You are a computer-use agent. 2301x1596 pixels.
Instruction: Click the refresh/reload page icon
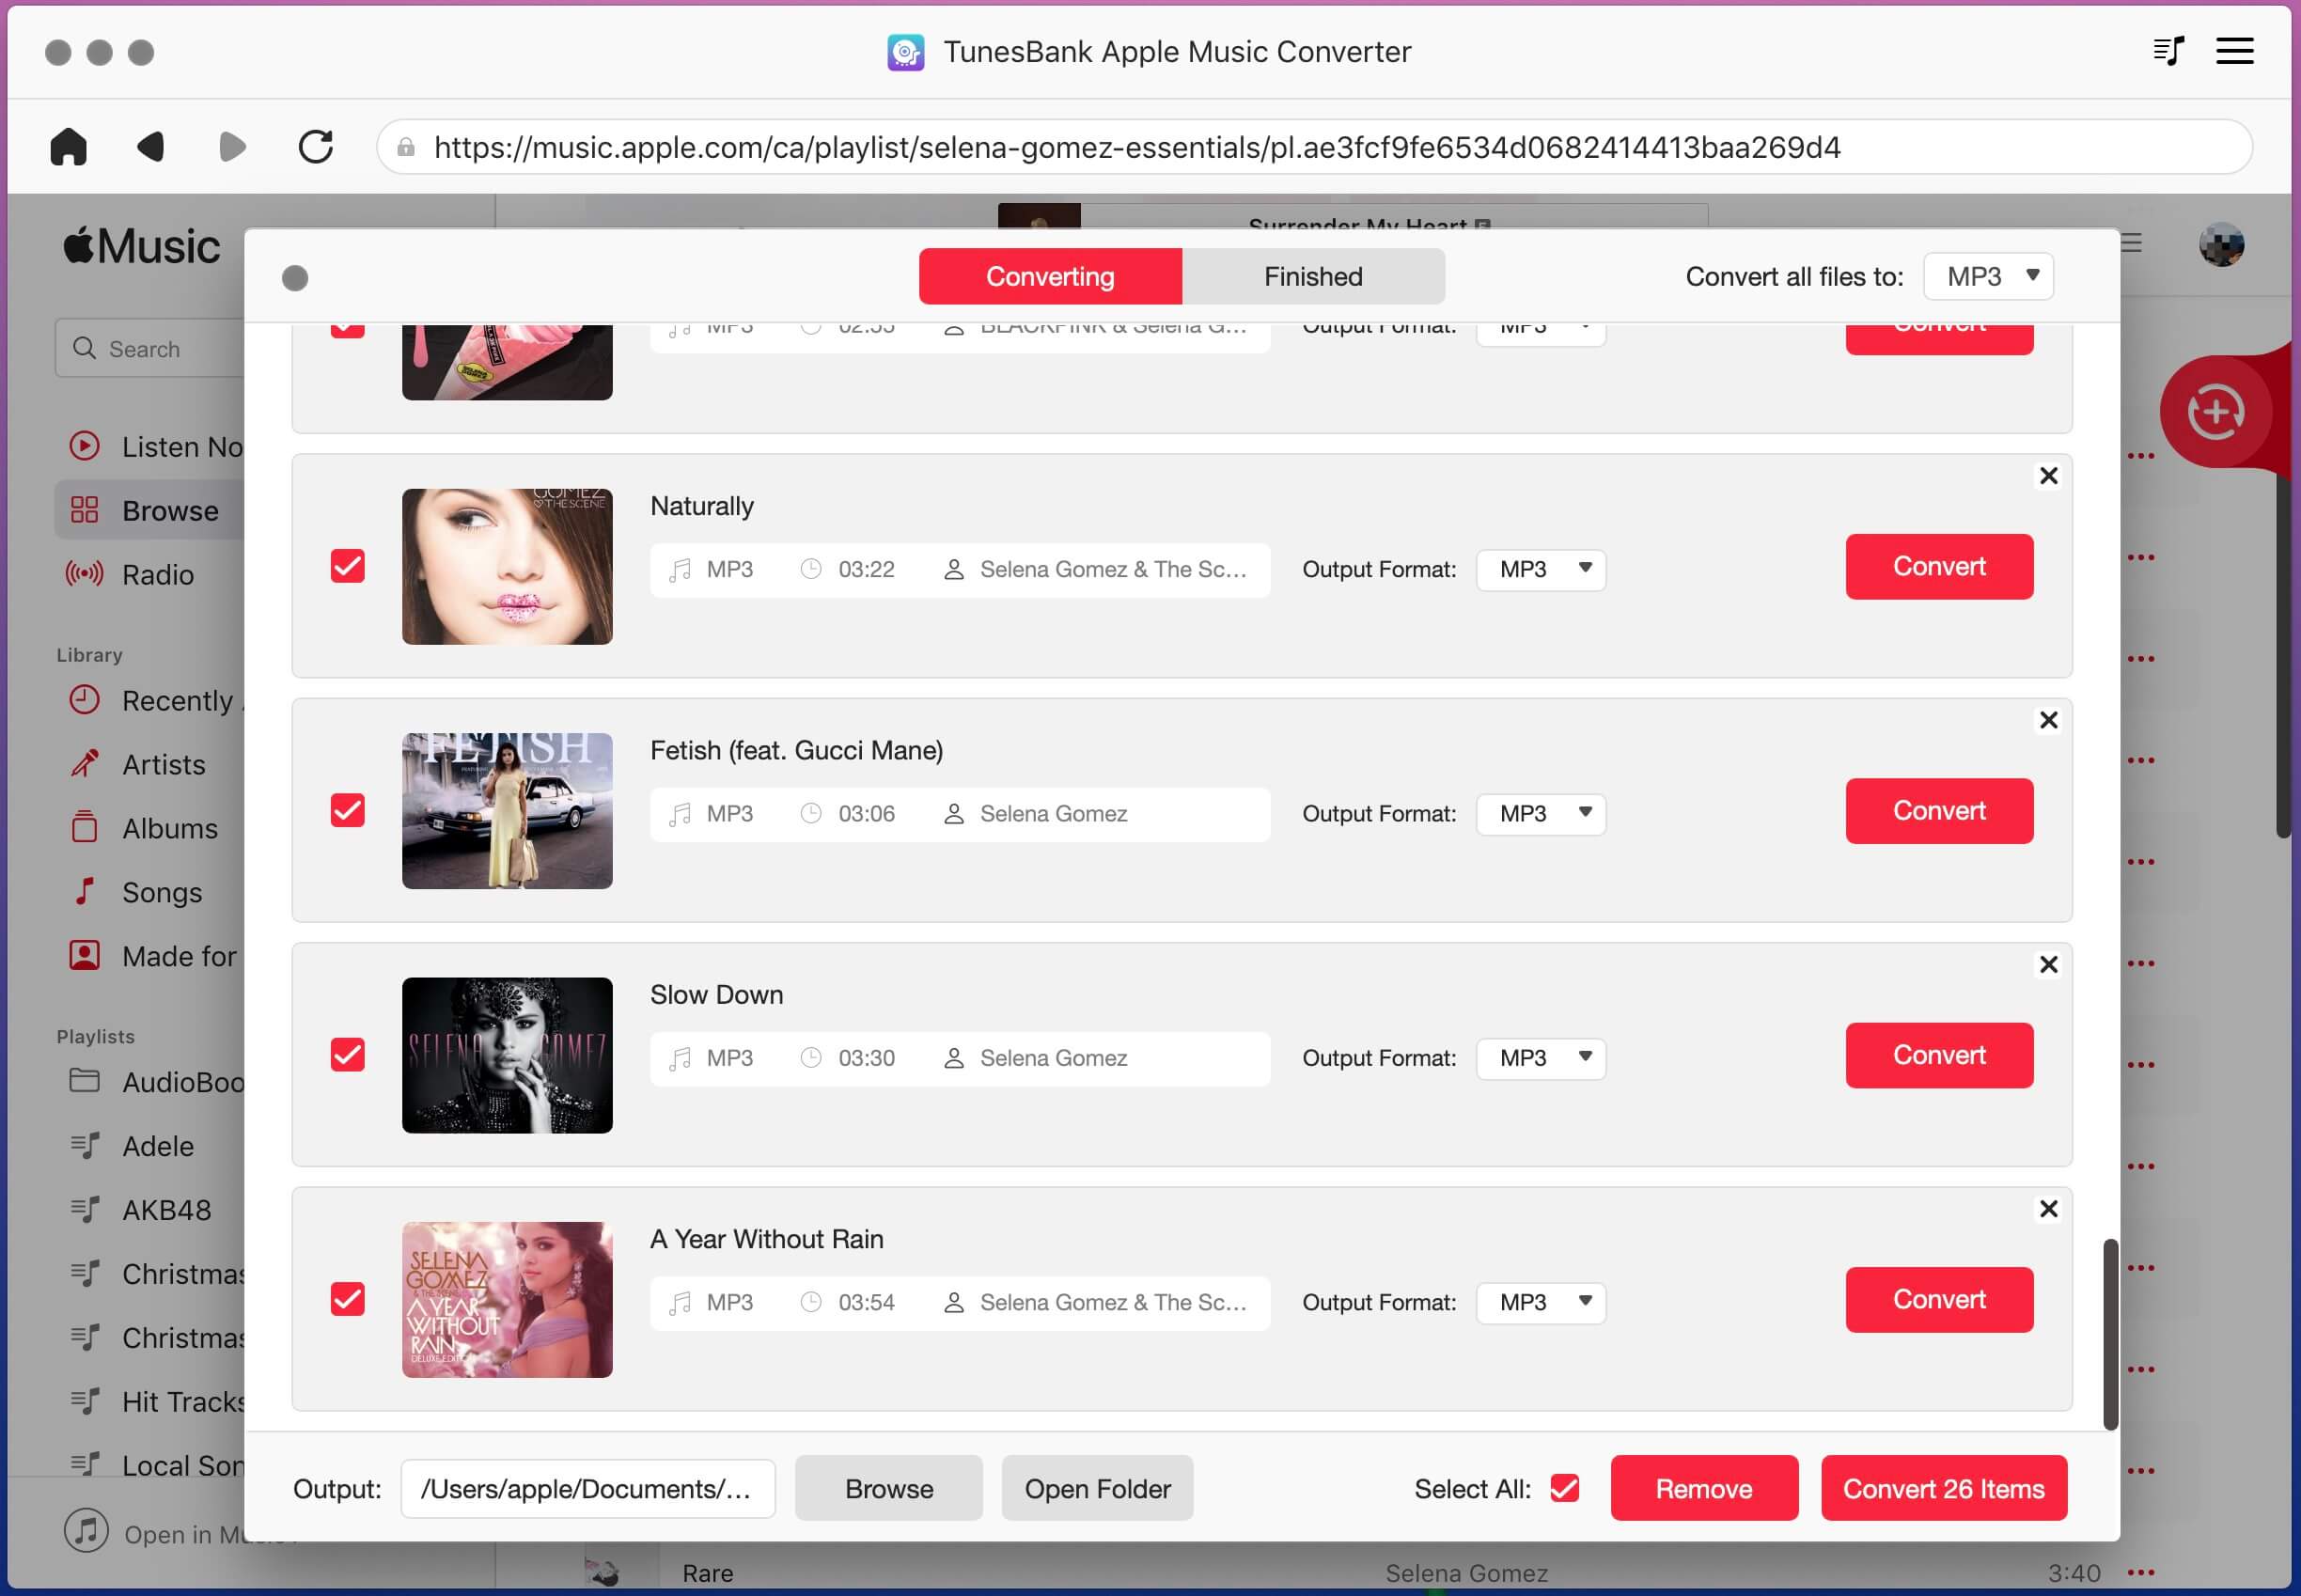point(315,147)
